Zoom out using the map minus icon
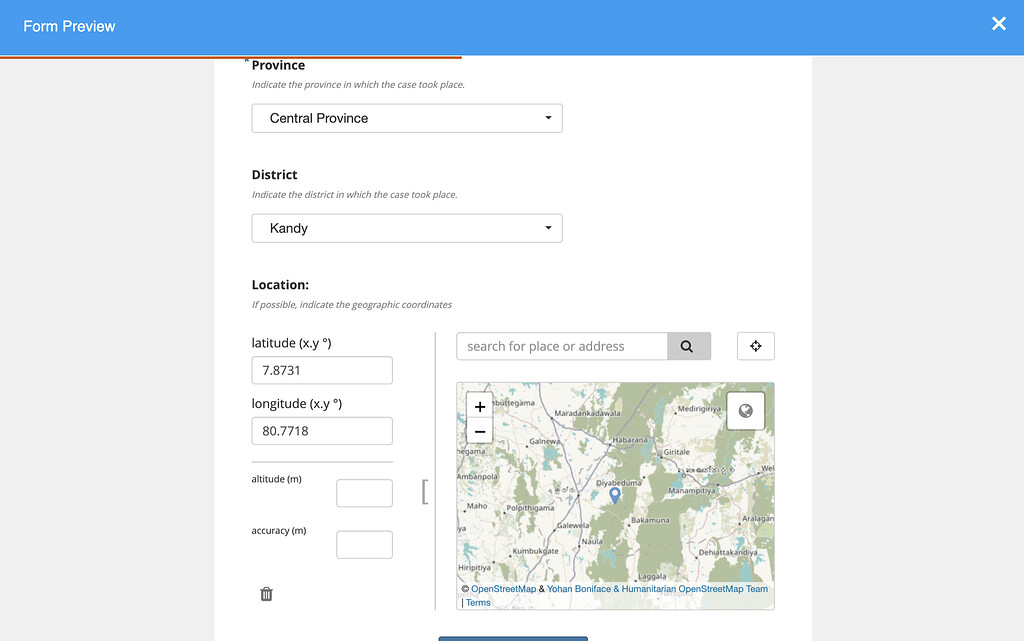1024x641 pixels. click(x=479, y=430)
